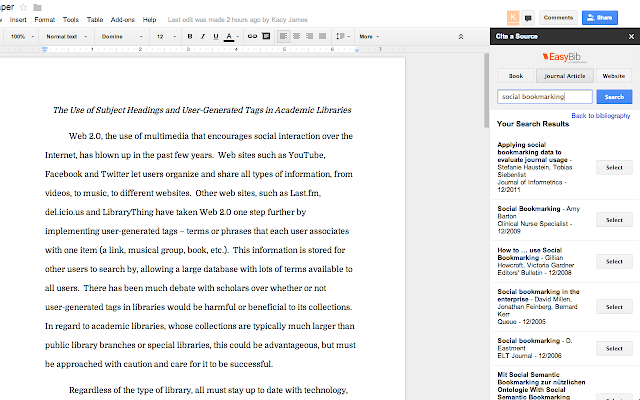Apply italic formatting to text

203,36
